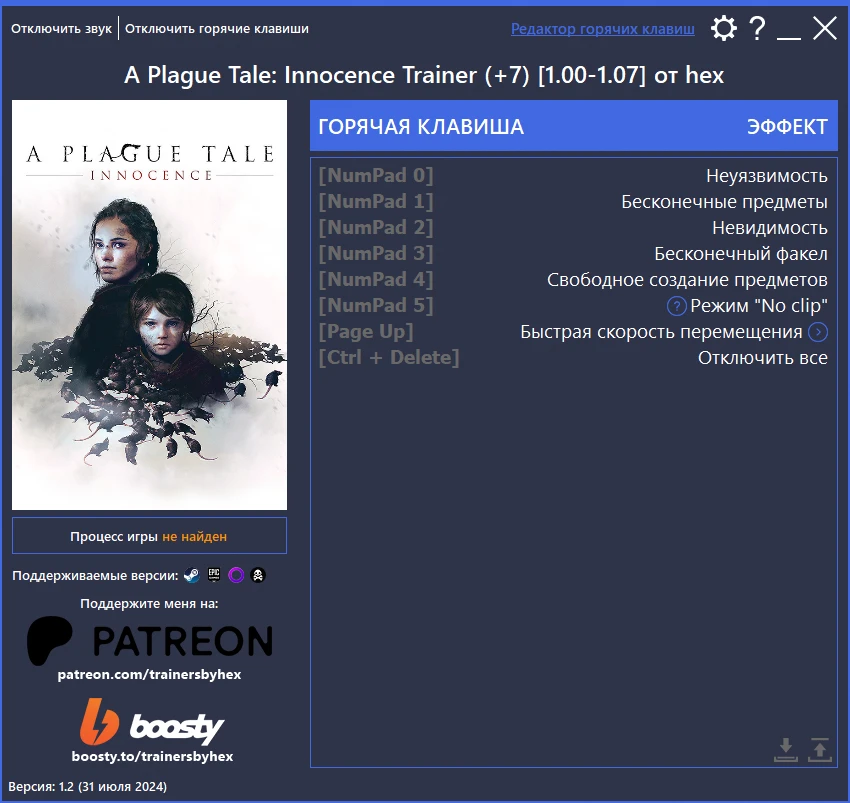Click the game cover artwork

pyautogui.click(x=149, y=304)
